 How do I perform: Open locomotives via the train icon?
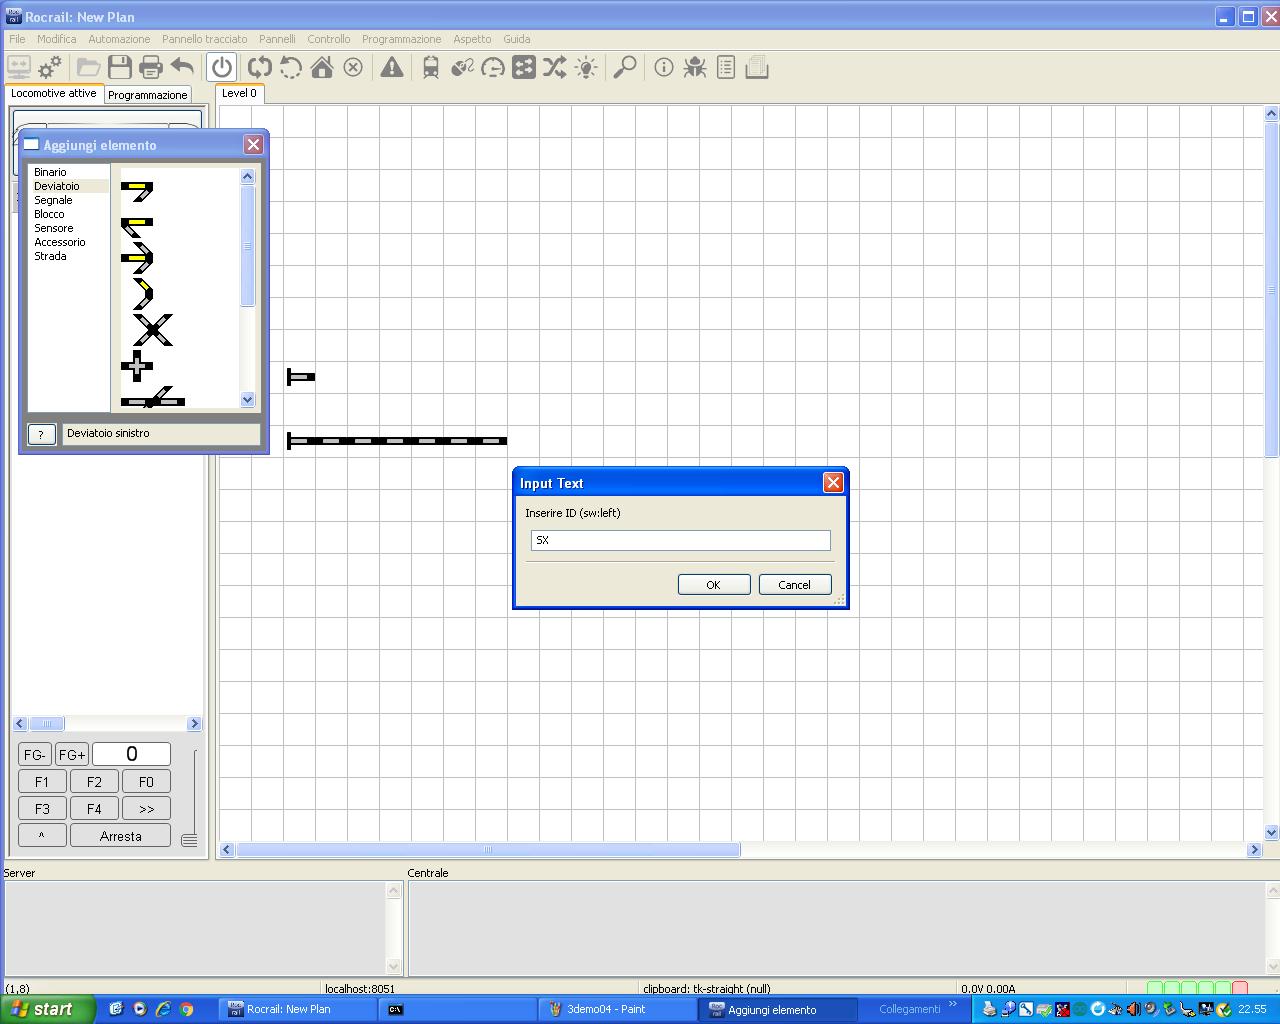pyautogui.click(x=431, y=68)
